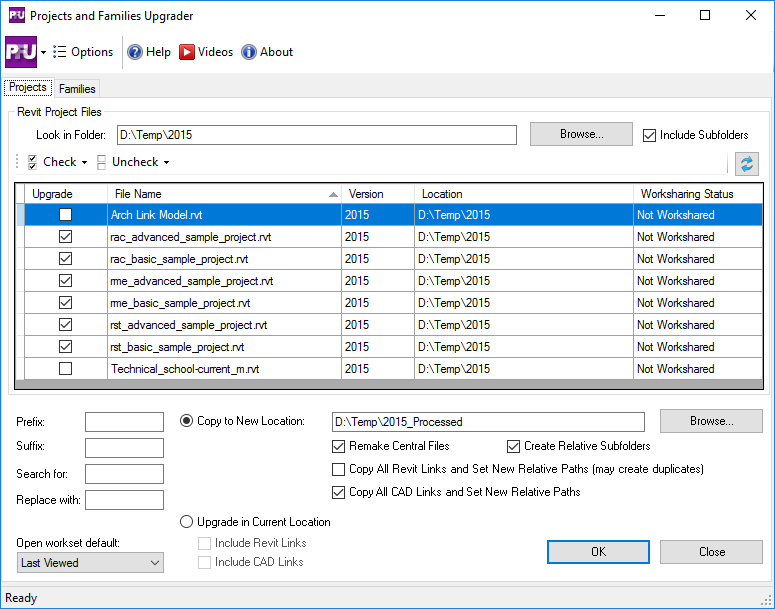This screenshot has width=775, height=609.
Task: Select Upgrade in Current Location option
Action: (x=186, y=521)
